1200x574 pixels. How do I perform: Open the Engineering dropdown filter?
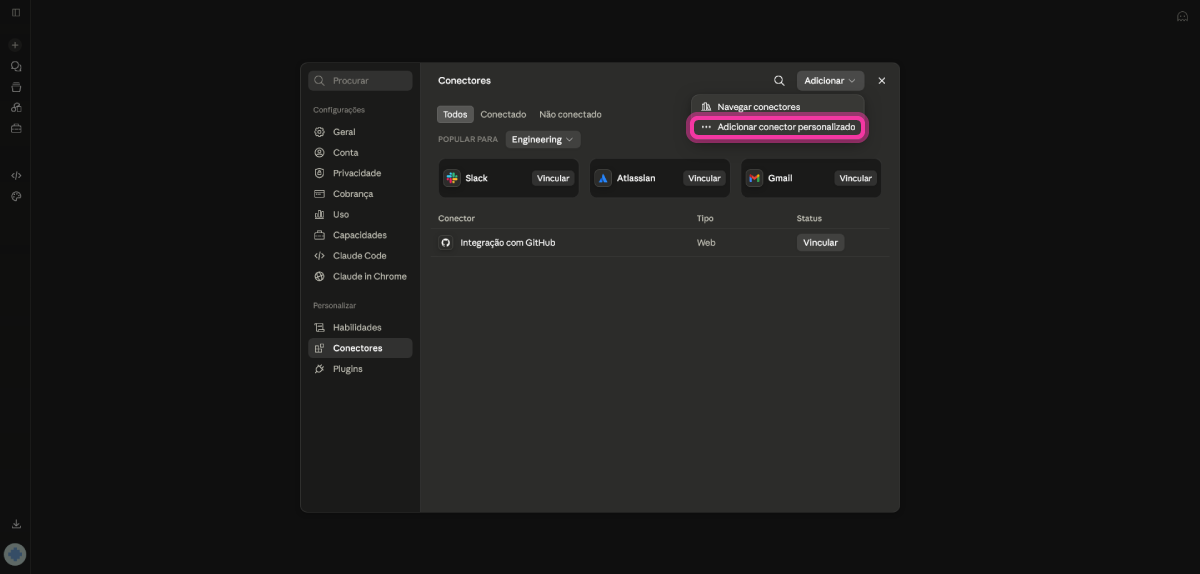pos(543,140)
